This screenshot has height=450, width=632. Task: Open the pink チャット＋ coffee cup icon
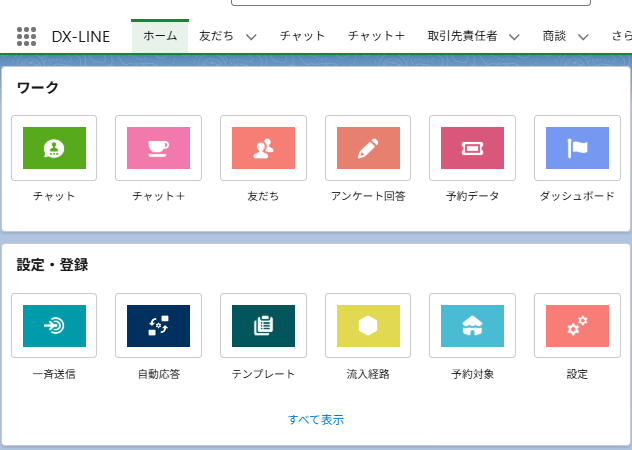pos(158,148)
